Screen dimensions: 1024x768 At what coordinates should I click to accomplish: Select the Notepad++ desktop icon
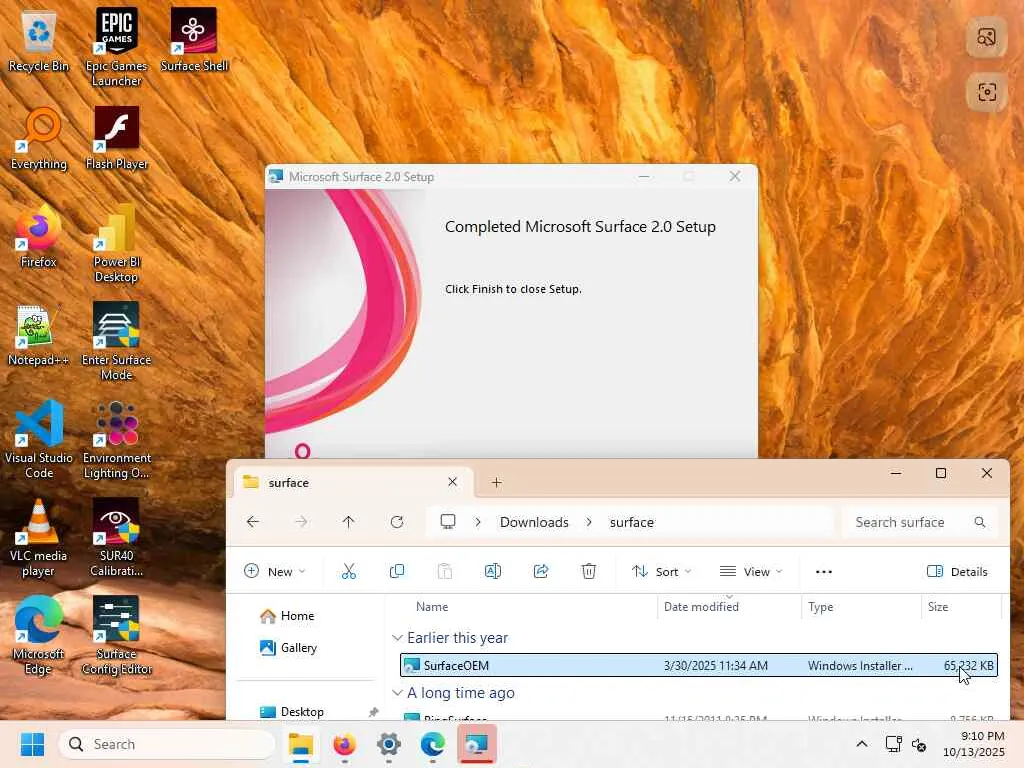coord(39,335)
